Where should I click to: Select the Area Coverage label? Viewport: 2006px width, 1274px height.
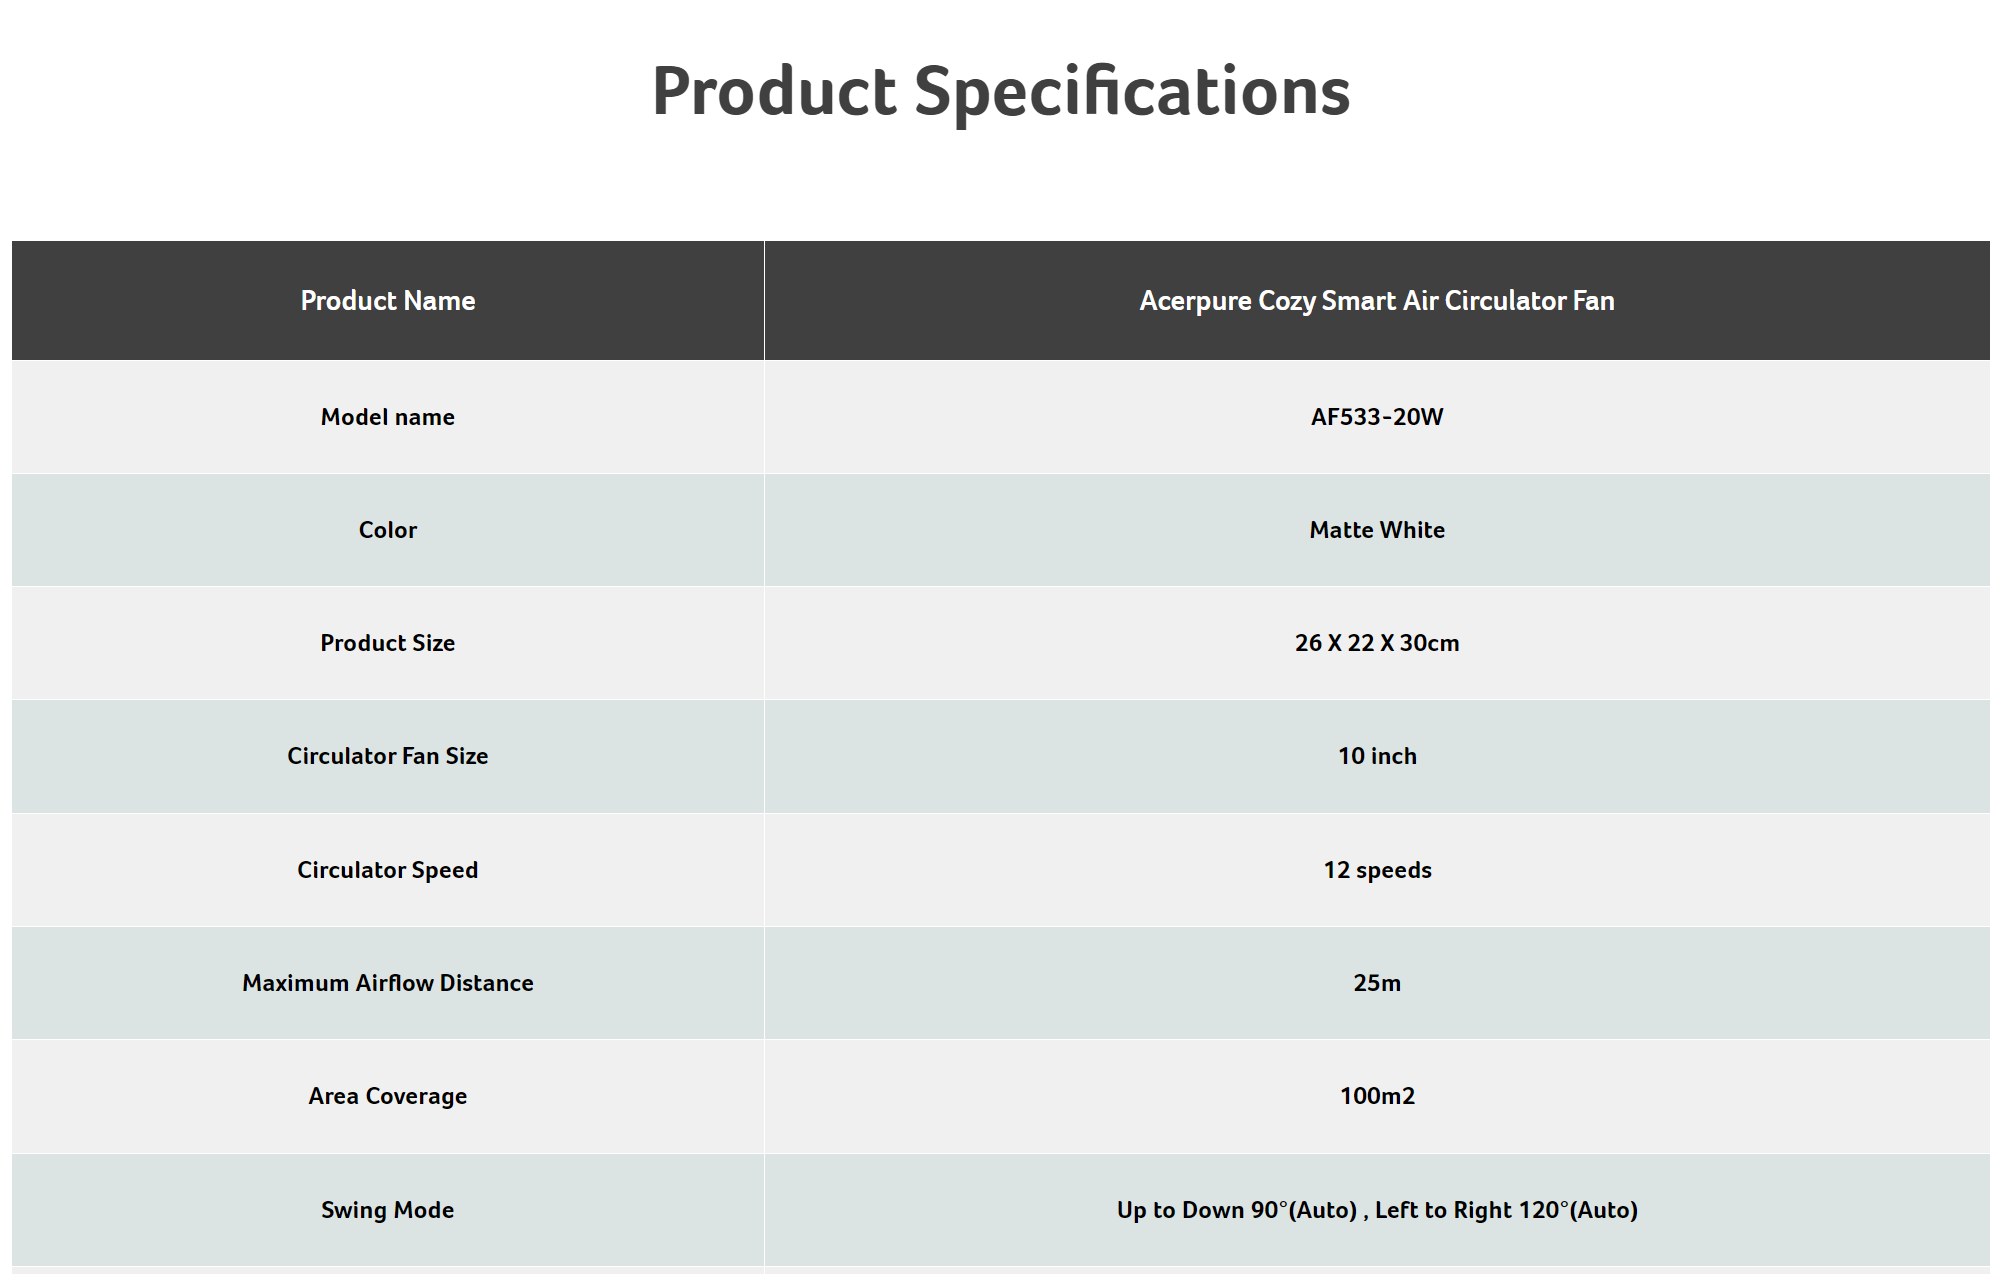pos(388,1096)
